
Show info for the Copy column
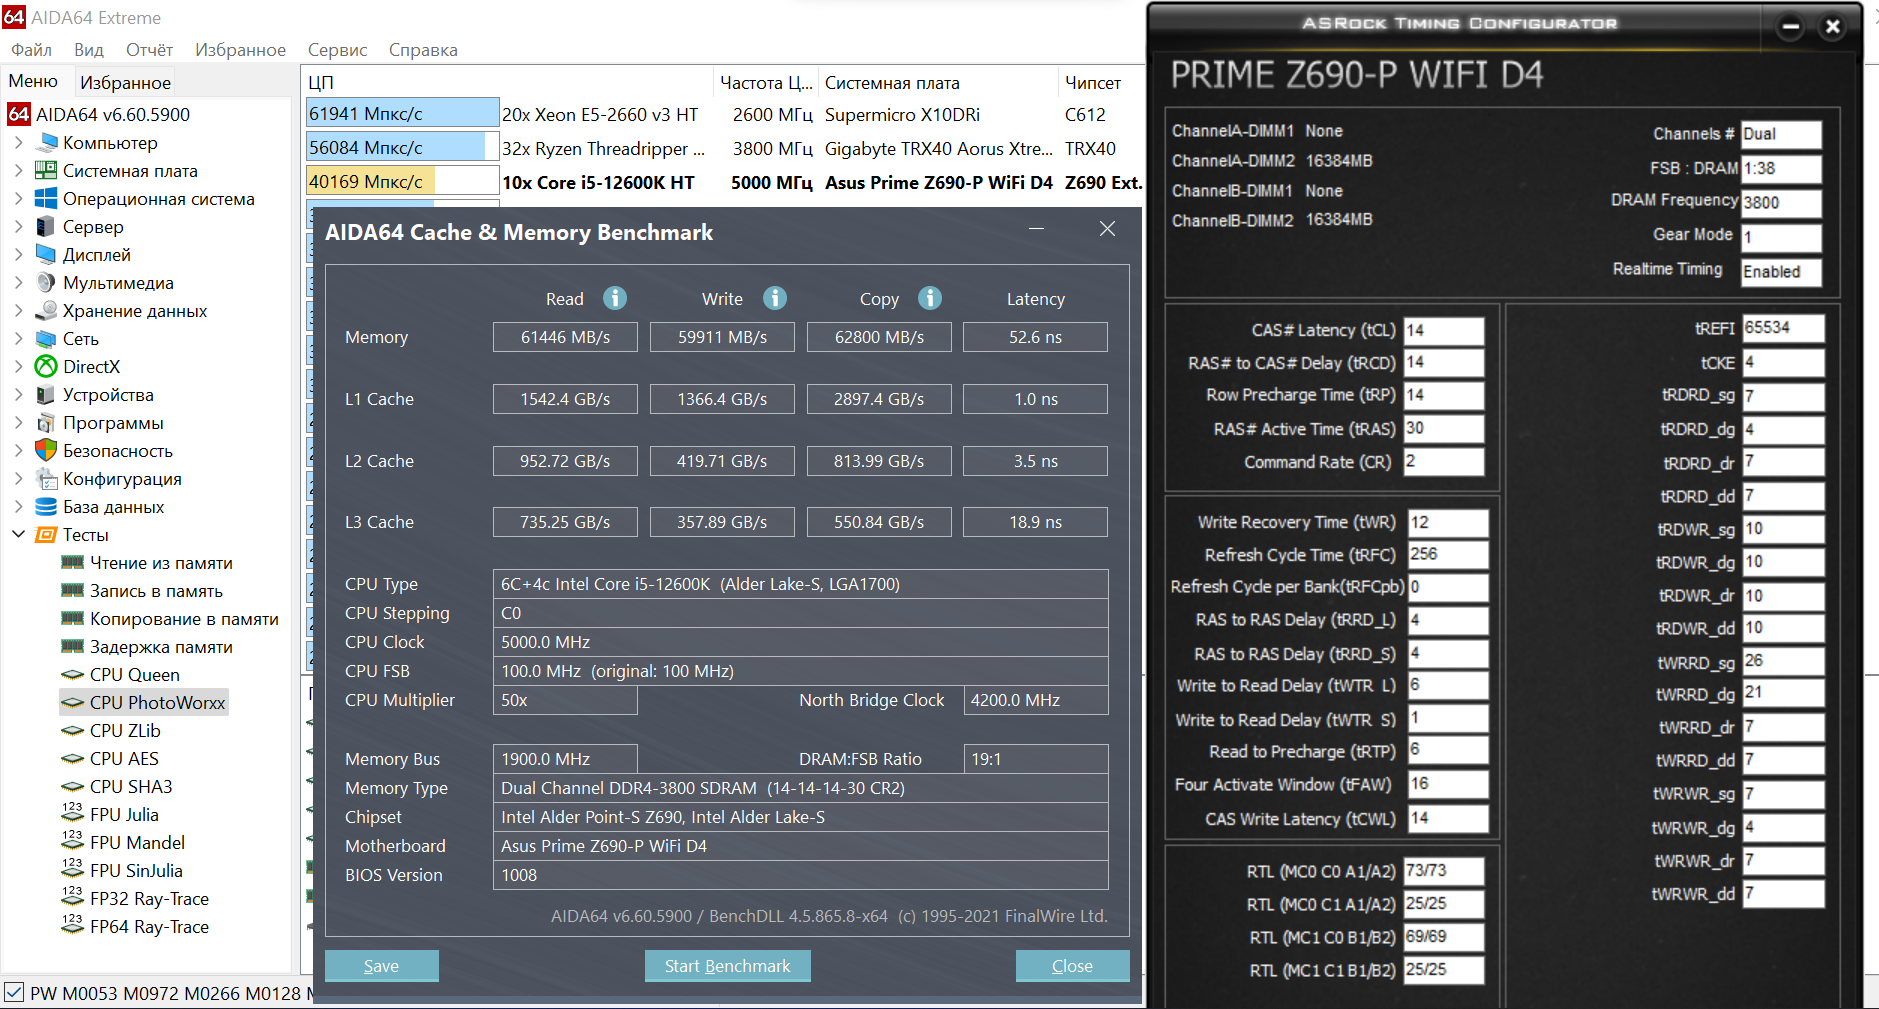tap(930, 298)
